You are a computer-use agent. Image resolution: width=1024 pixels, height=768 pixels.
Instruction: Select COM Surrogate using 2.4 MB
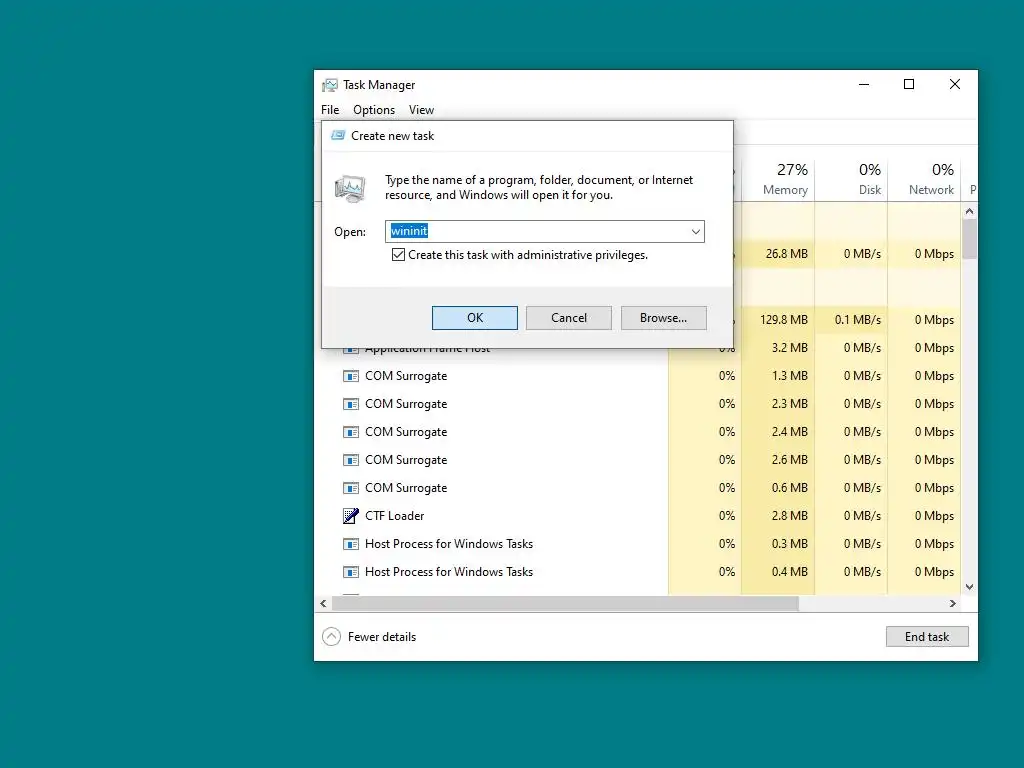click(x=406, y=432)
